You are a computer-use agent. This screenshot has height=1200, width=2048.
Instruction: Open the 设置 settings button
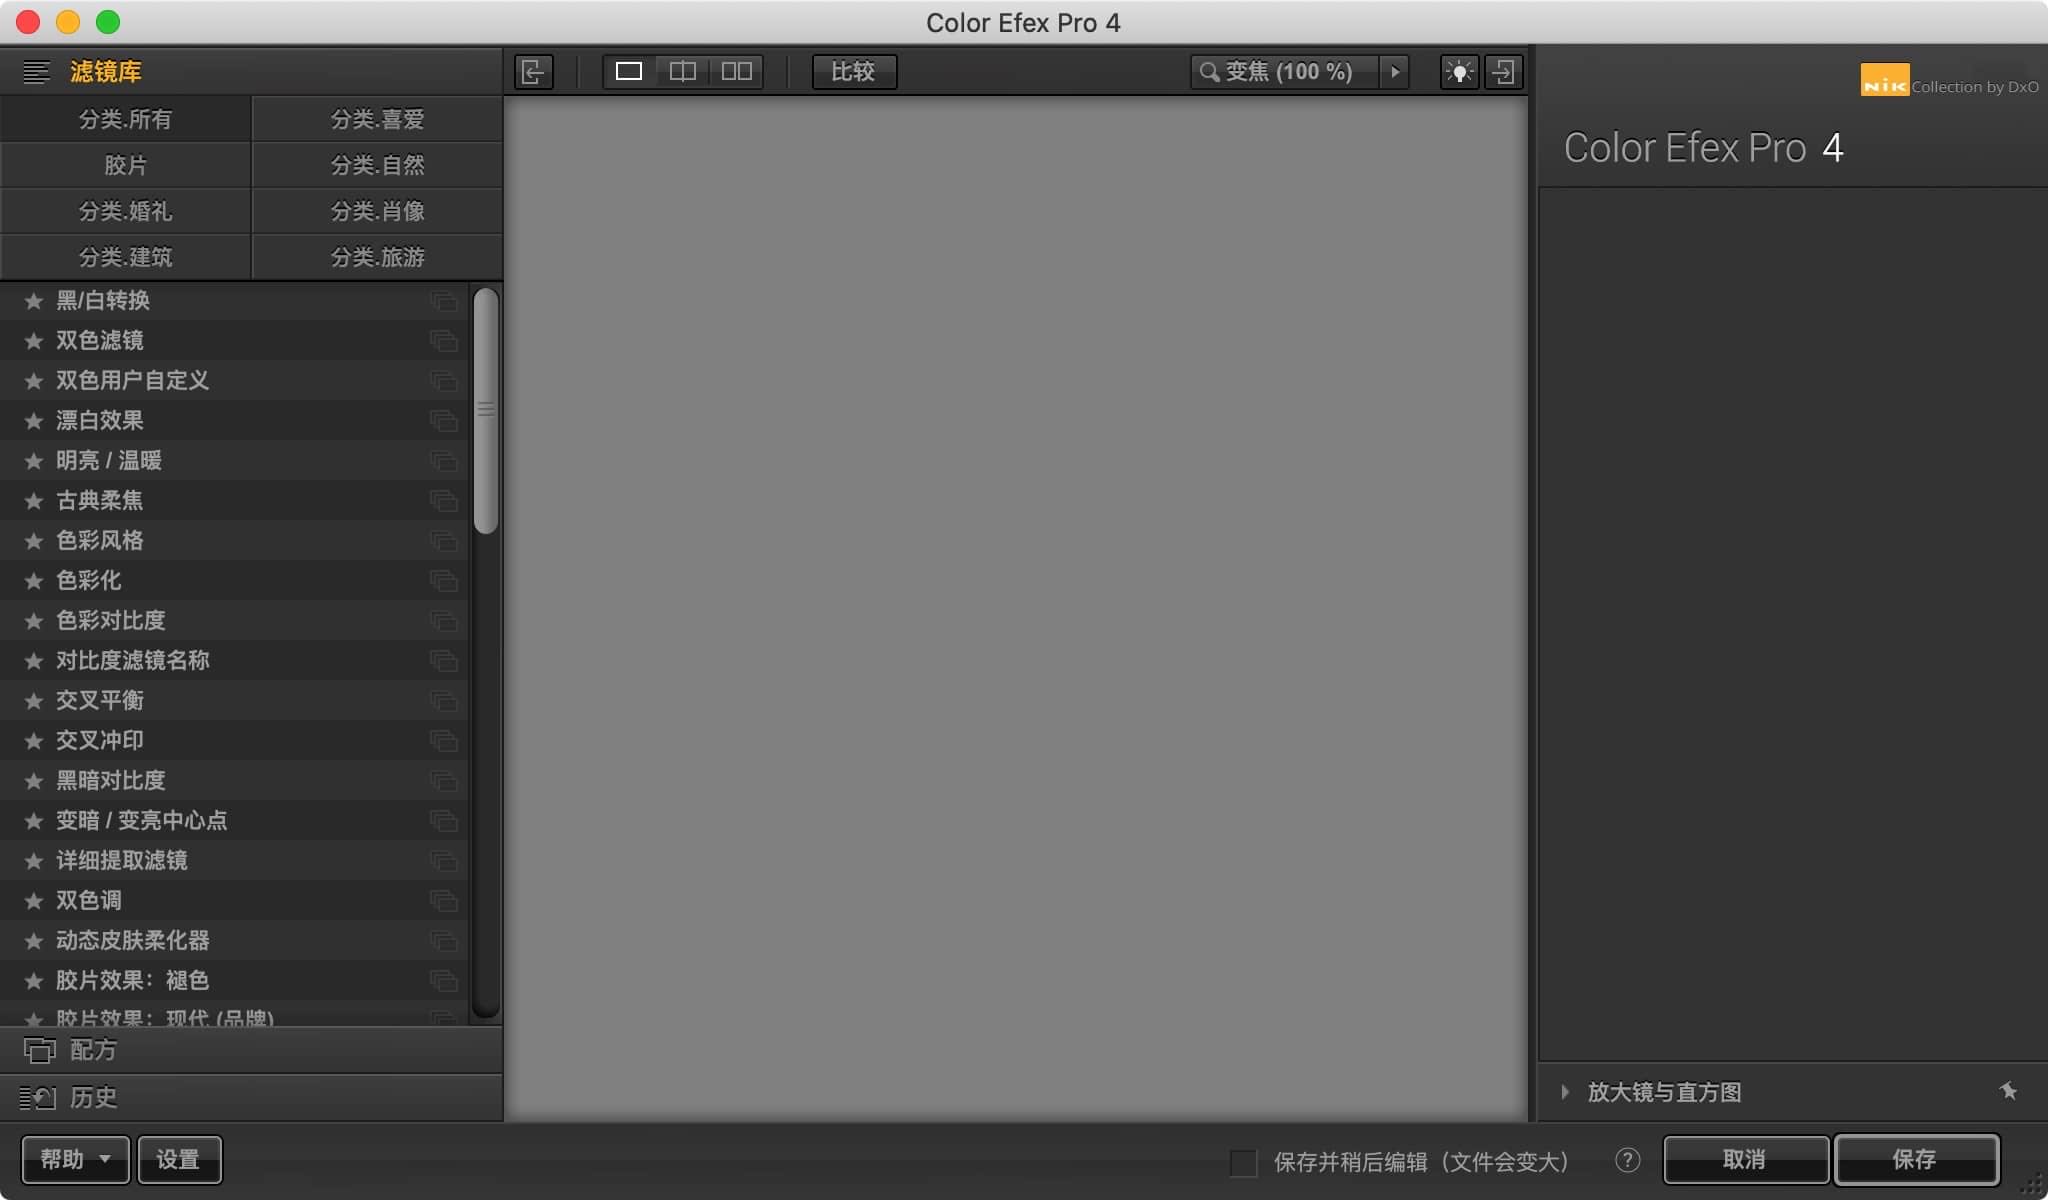(x=179, y=1160)
